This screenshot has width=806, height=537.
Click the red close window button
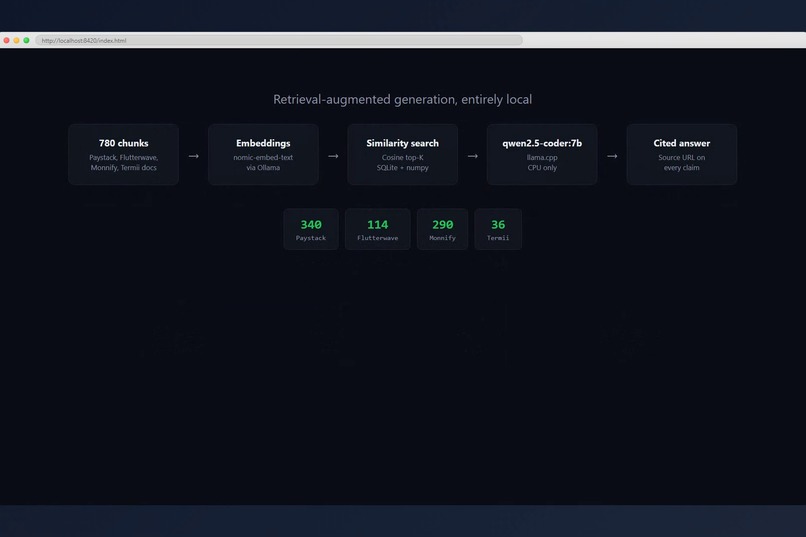click(x=6, y=40)
